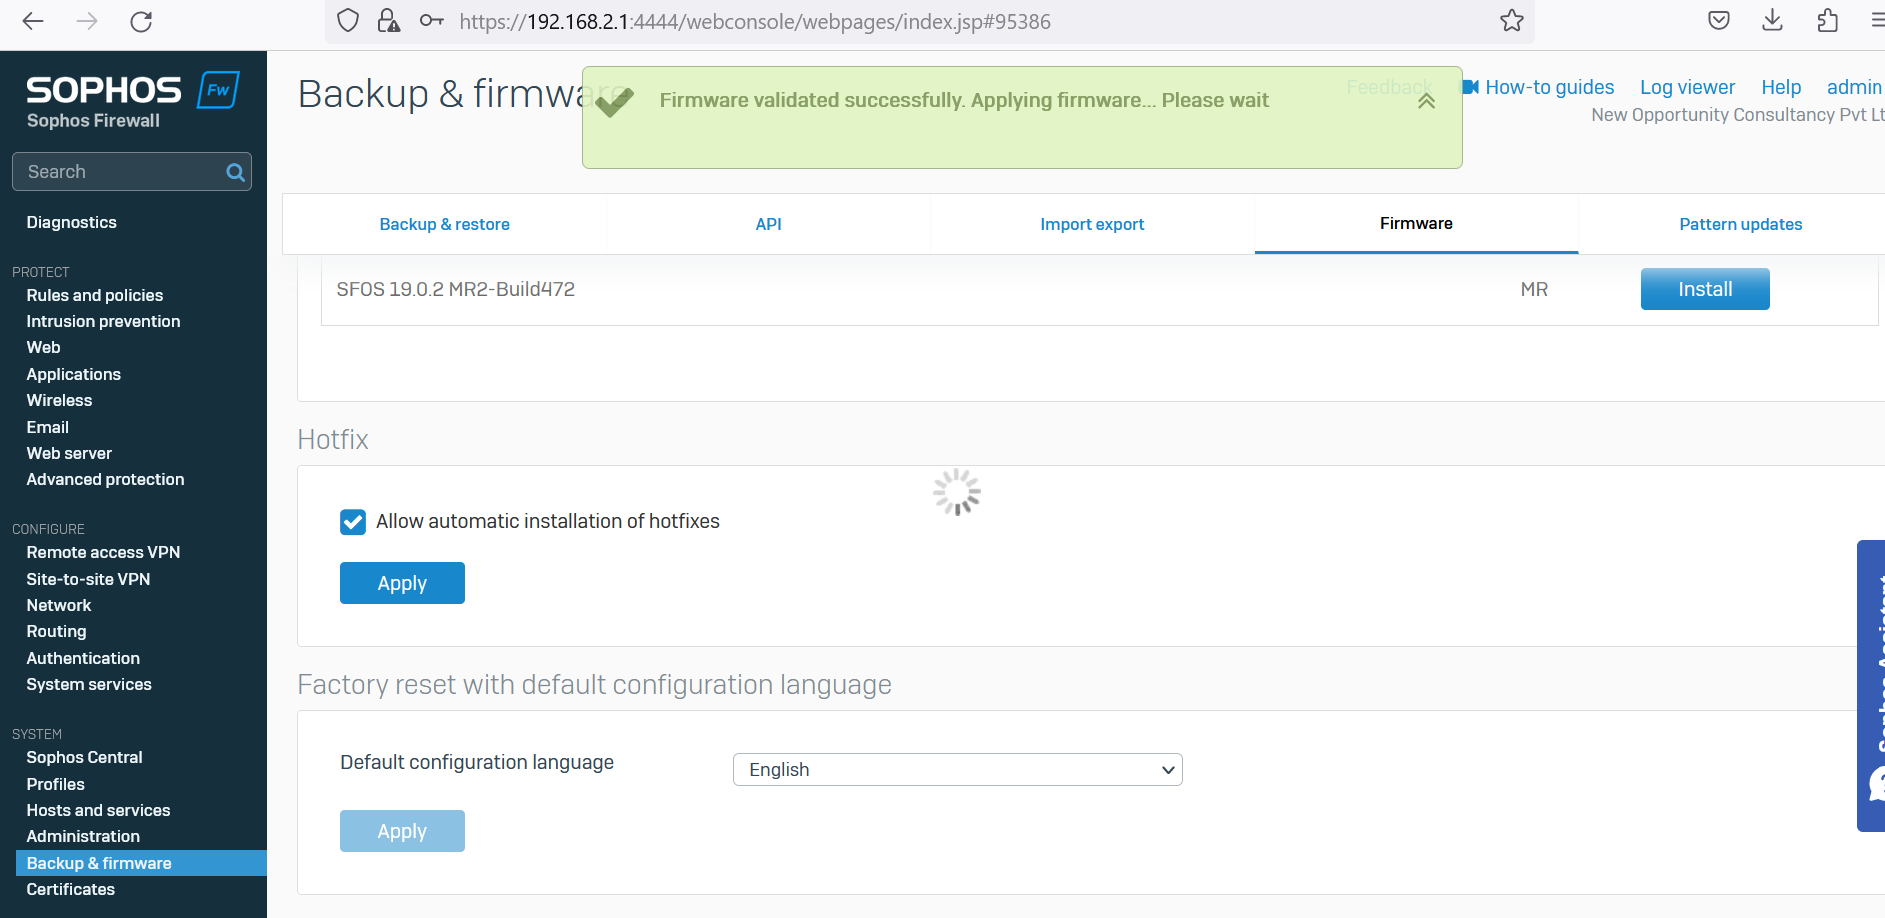Open the Log viewer link
The height and width of the screenshot is (918, 1885).
[1687, 87]
